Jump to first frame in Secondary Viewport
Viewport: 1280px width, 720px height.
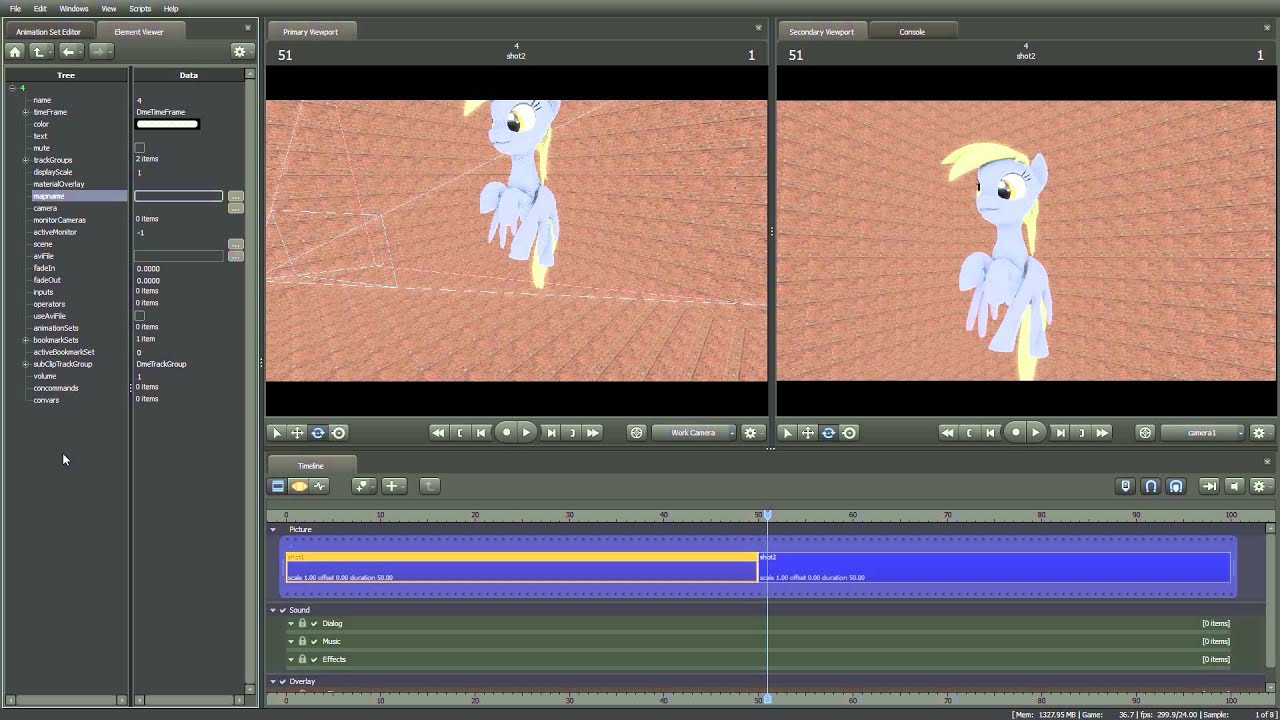(x=947, y=433)
